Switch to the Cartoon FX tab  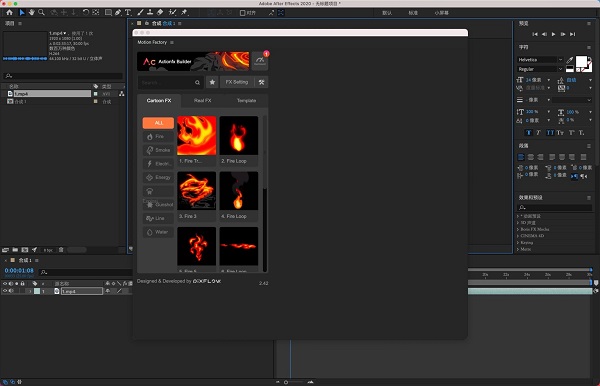pos(159,101)
